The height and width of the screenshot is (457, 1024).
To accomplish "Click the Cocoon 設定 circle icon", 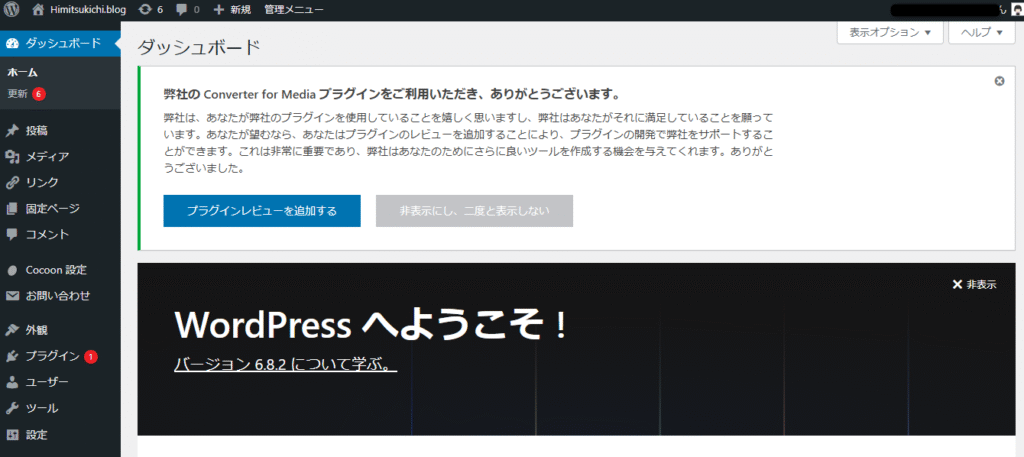I will click(12, 270).
